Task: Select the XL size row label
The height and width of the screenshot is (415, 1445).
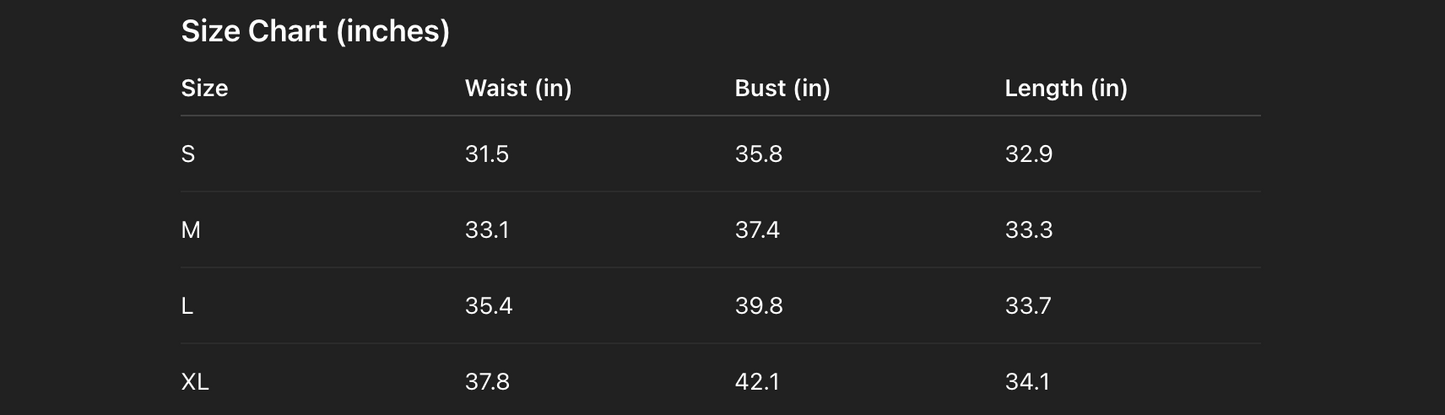Action: coord(195,382)
